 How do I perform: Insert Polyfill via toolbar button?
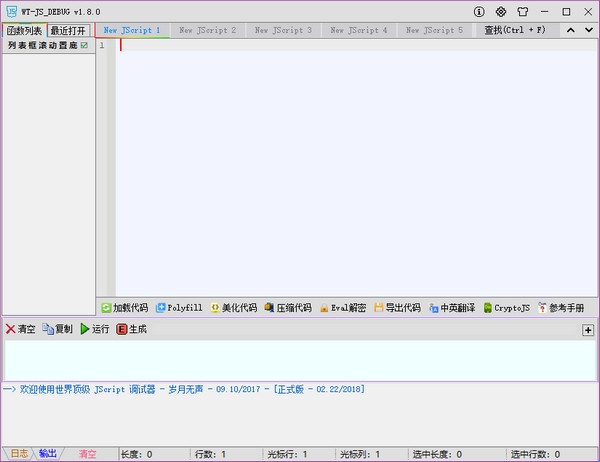coord(180,308)
